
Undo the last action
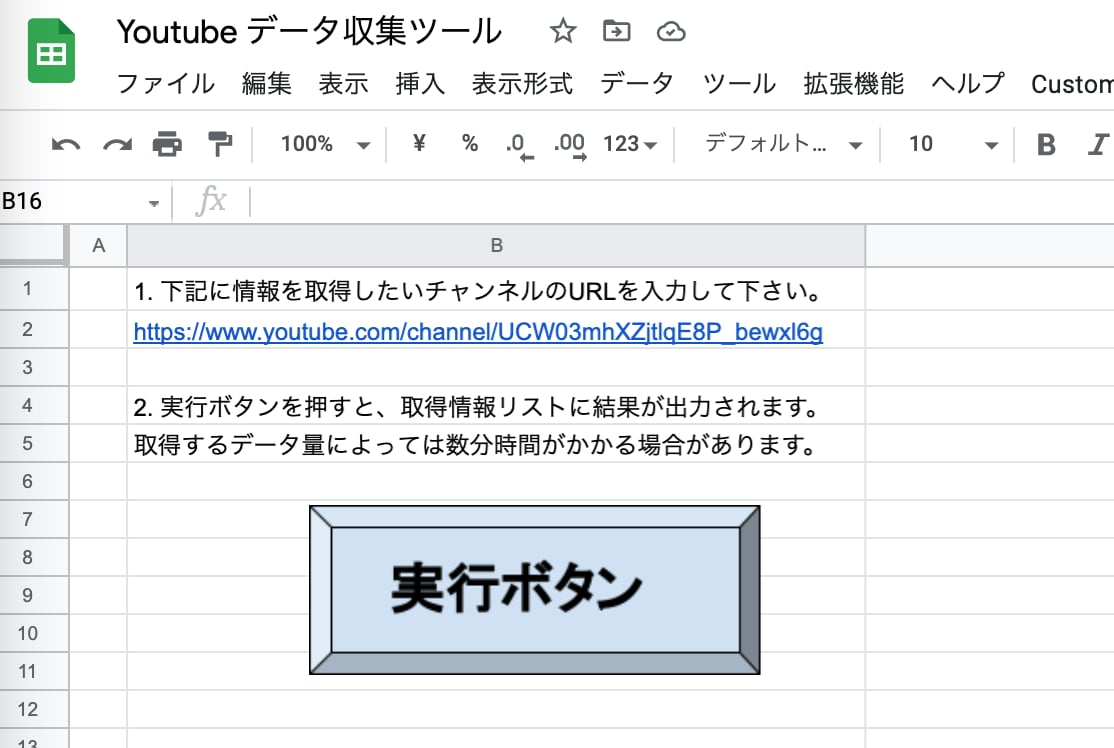[x=66, y=144]
